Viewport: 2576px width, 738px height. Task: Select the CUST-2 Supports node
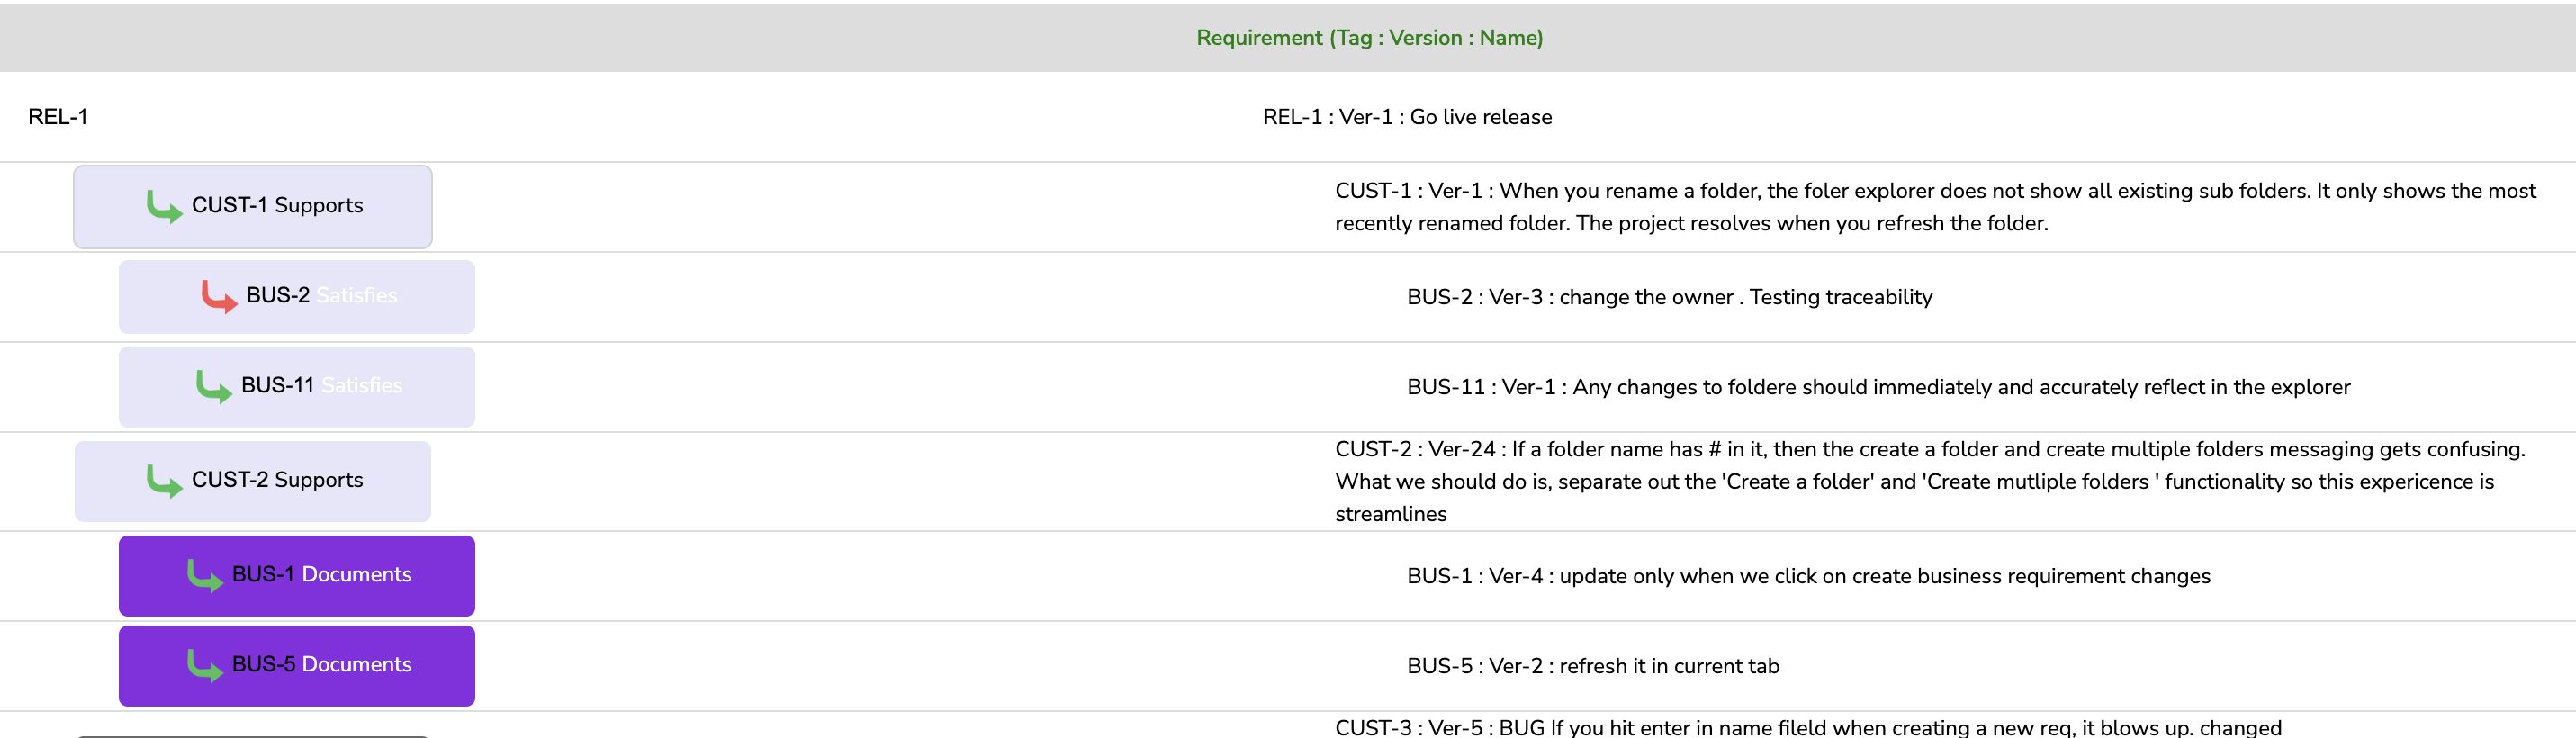click(253, 481)
